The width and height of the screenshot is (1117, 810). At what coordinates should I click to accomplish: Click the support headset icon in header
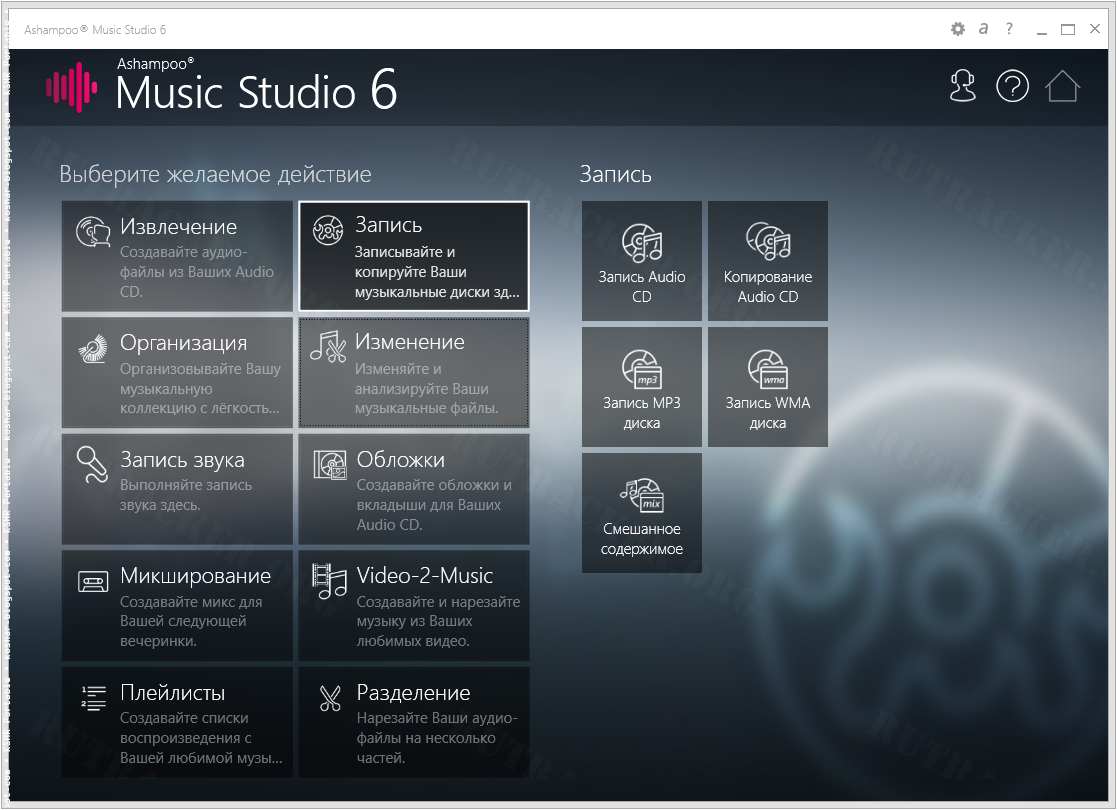962,87
